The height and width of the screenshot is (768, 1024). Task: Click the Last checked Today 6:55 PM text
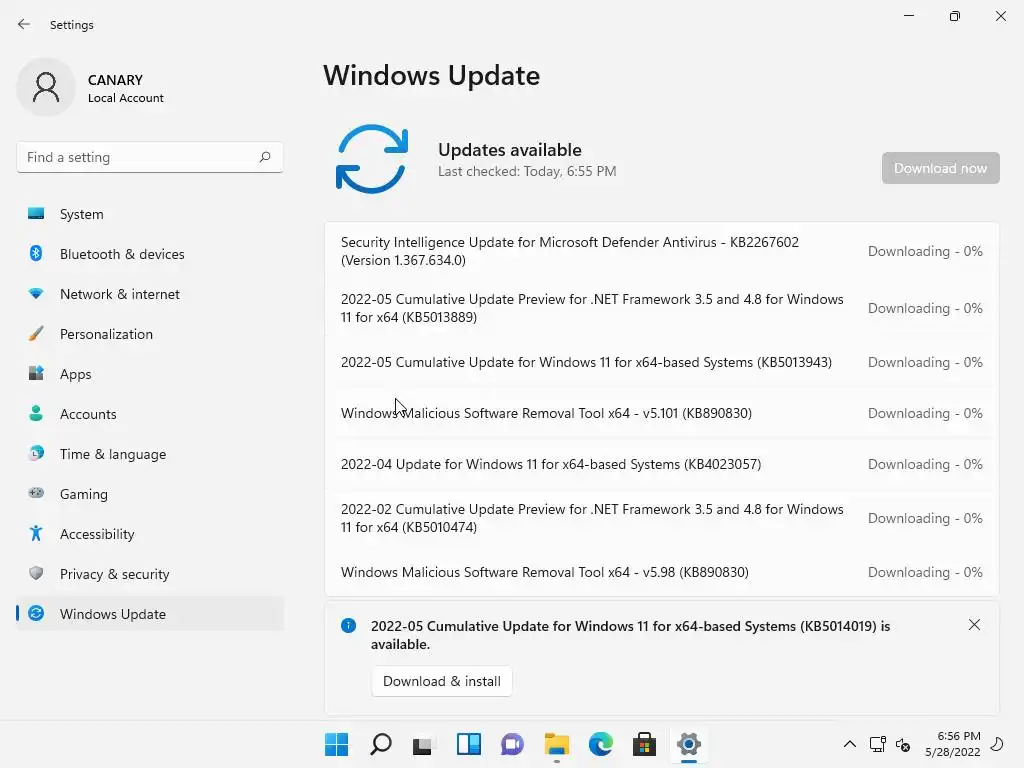pos(527,171)
